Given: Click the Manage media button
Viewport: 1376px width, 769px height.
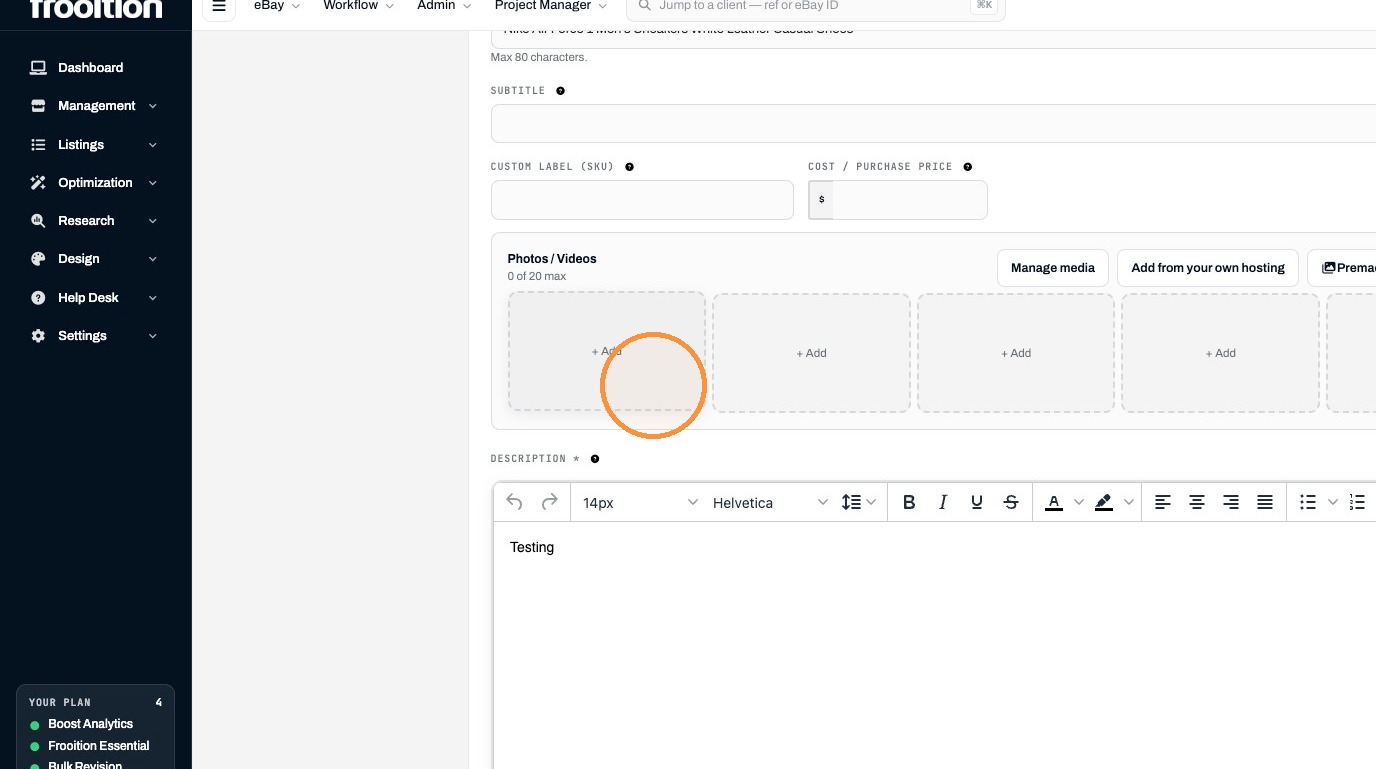Looking at the screenshot, I should 1053,267.
